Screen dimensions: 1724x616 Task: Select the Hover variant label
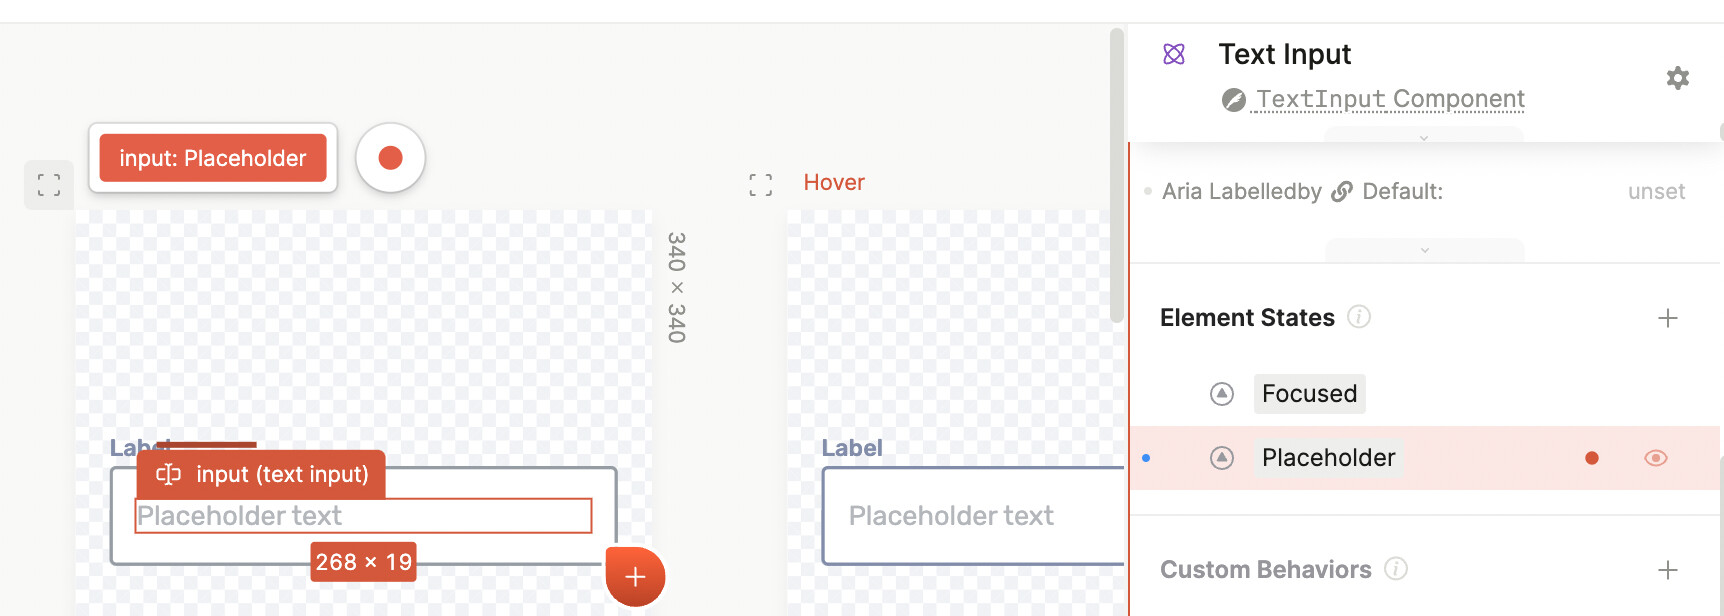pyautogui.click(x=833, y=183)
